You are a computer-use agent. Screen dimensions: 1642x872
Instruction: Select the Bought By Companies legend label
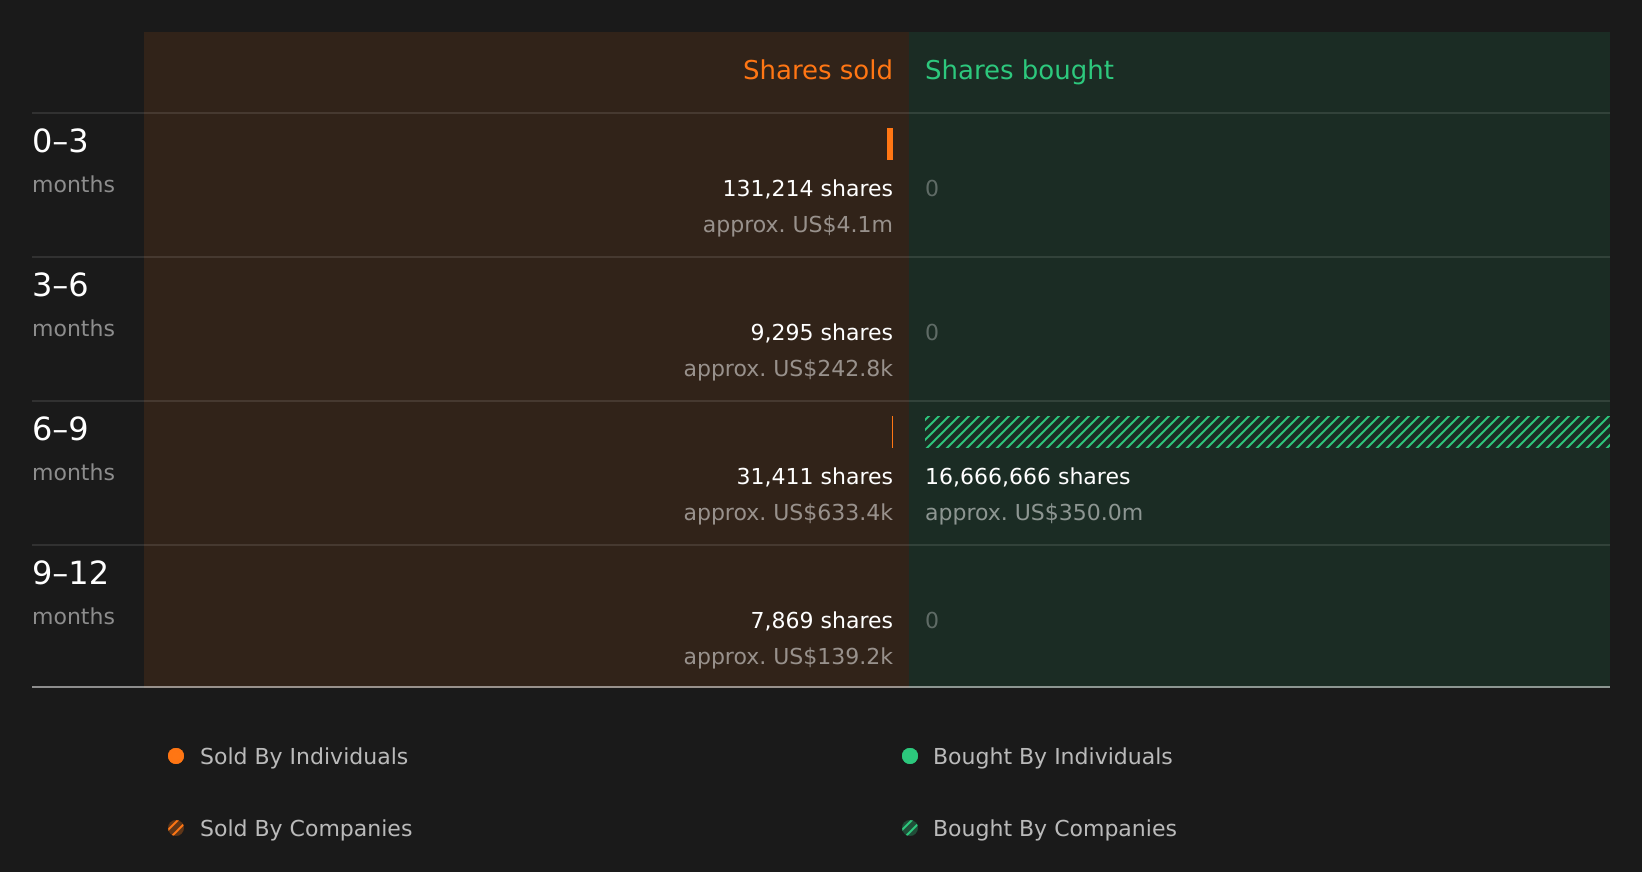(1054, 829)
